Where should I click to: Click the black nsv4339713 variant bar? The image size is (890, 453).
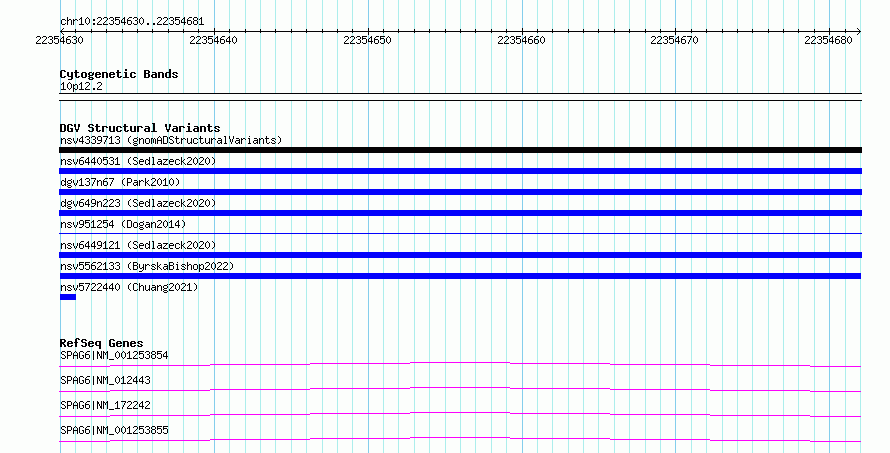[460, 150]
